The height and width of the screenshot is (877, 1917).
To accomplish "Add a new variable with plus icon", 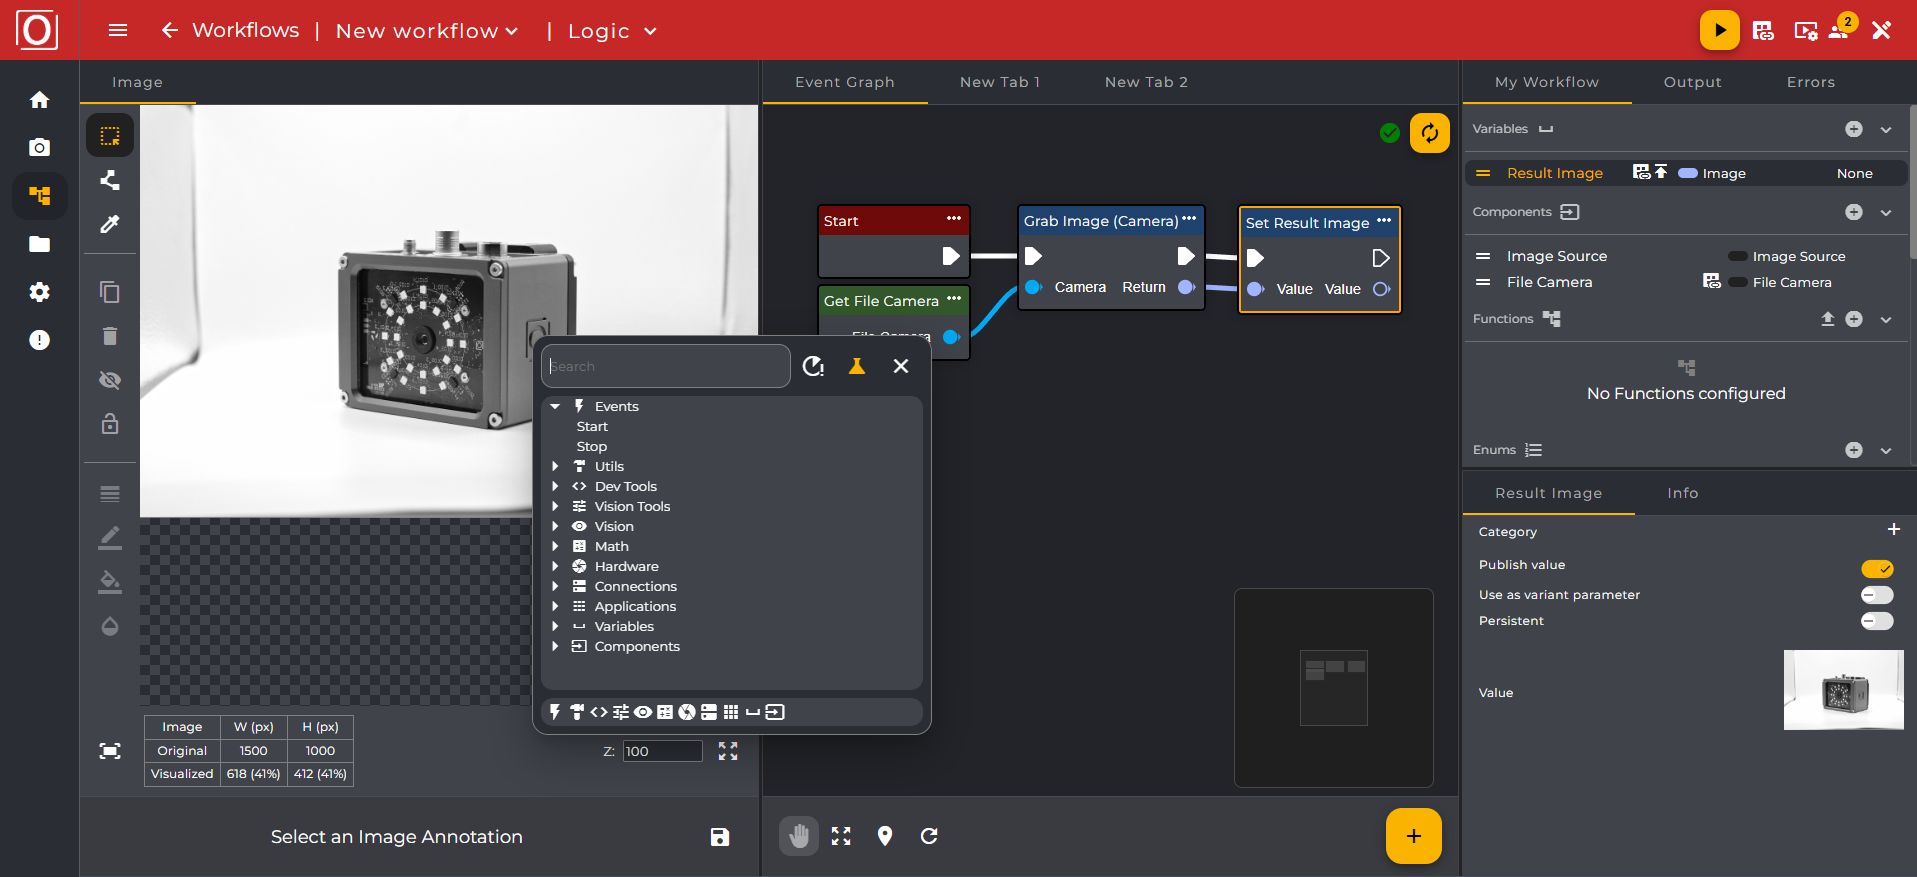I will click(1854, 129).
